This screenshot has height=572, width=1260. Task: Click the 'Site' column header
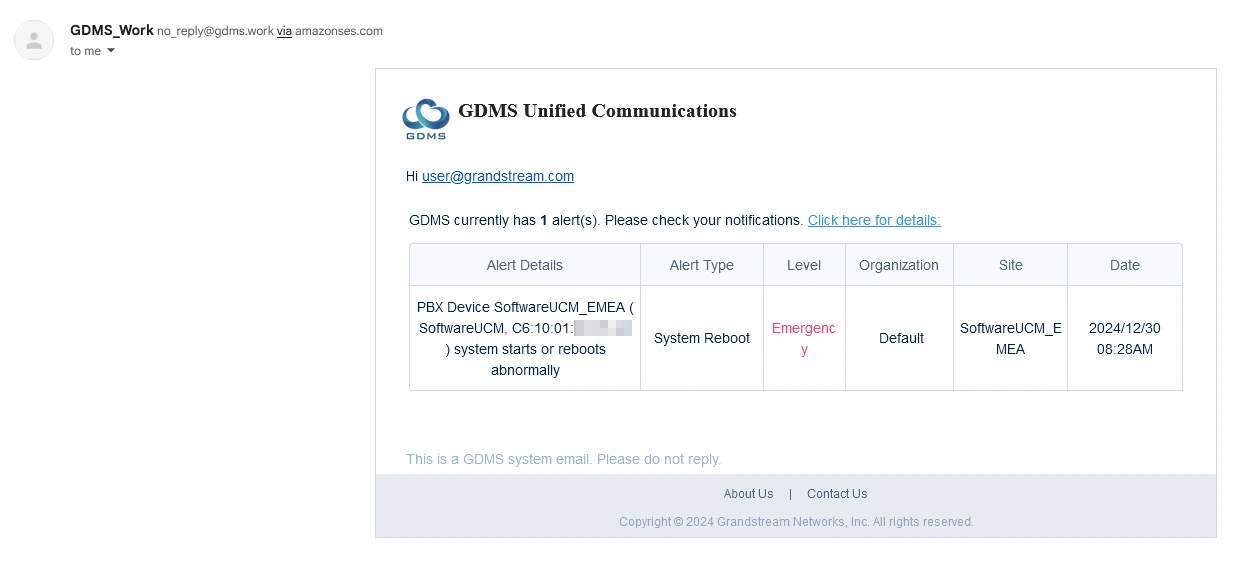(x=1011, y=265)
